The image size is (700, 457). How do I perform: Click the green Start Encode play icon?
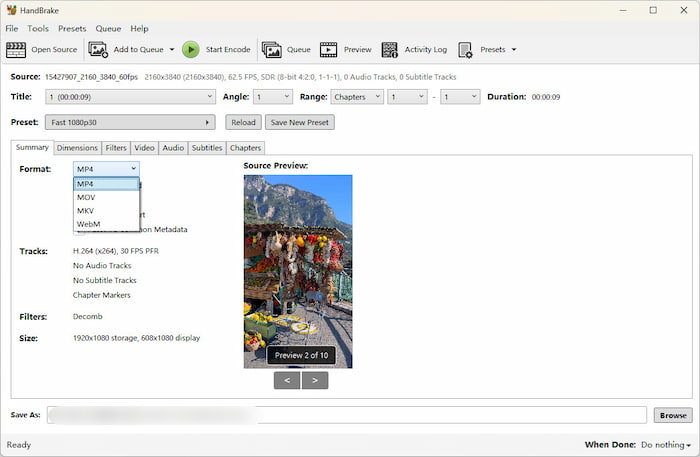coord(191,50)
